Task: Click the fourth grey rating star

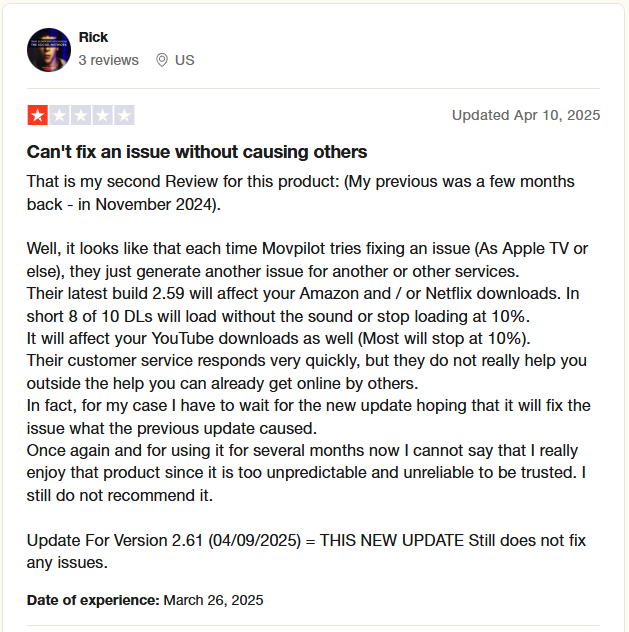Action: (x=103, y=115)
